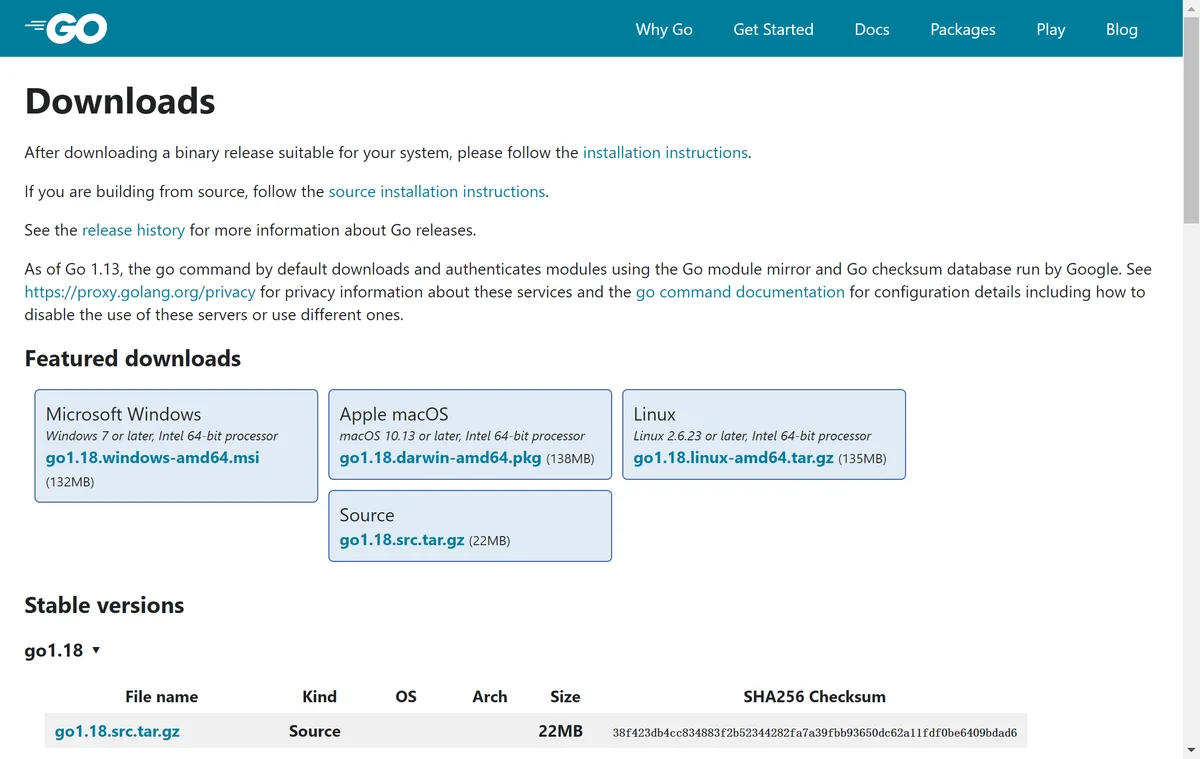Viewport: 1200px width, 759px height.
Task: Open the source installation instructions link
Action: coord(437,191)
